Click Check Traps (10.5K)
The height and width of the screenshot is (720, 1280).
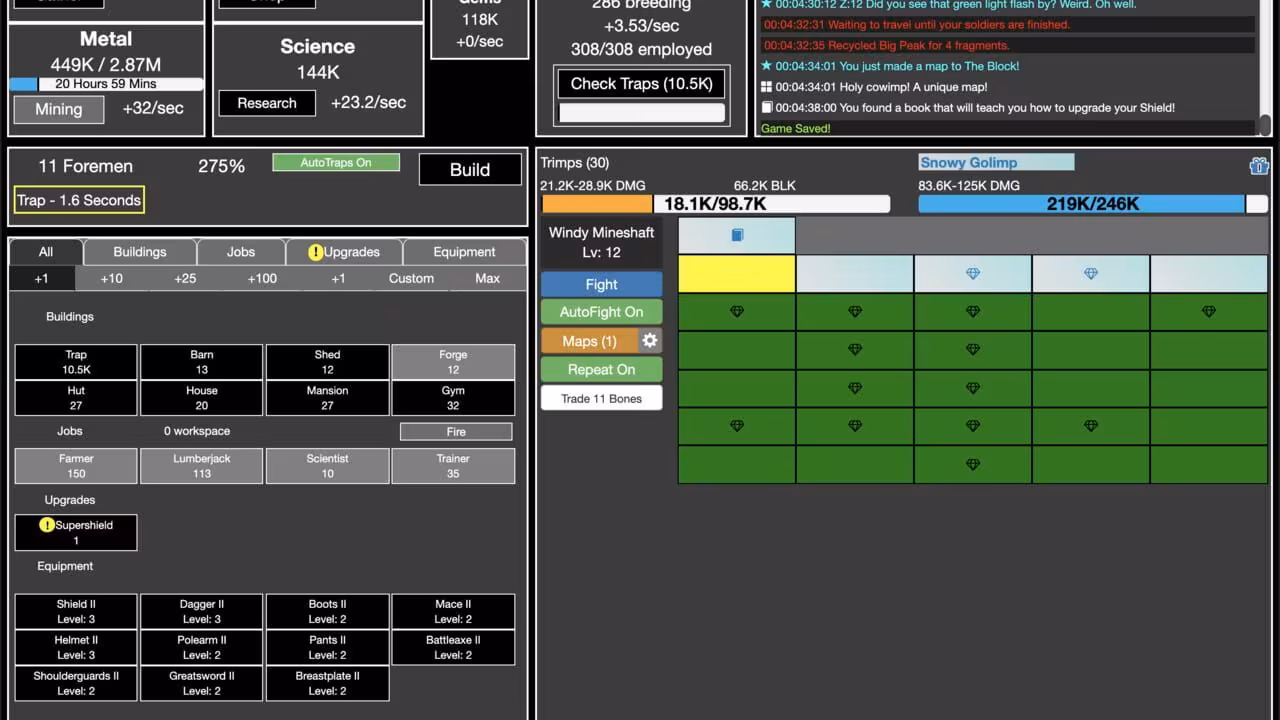point(641,84)
